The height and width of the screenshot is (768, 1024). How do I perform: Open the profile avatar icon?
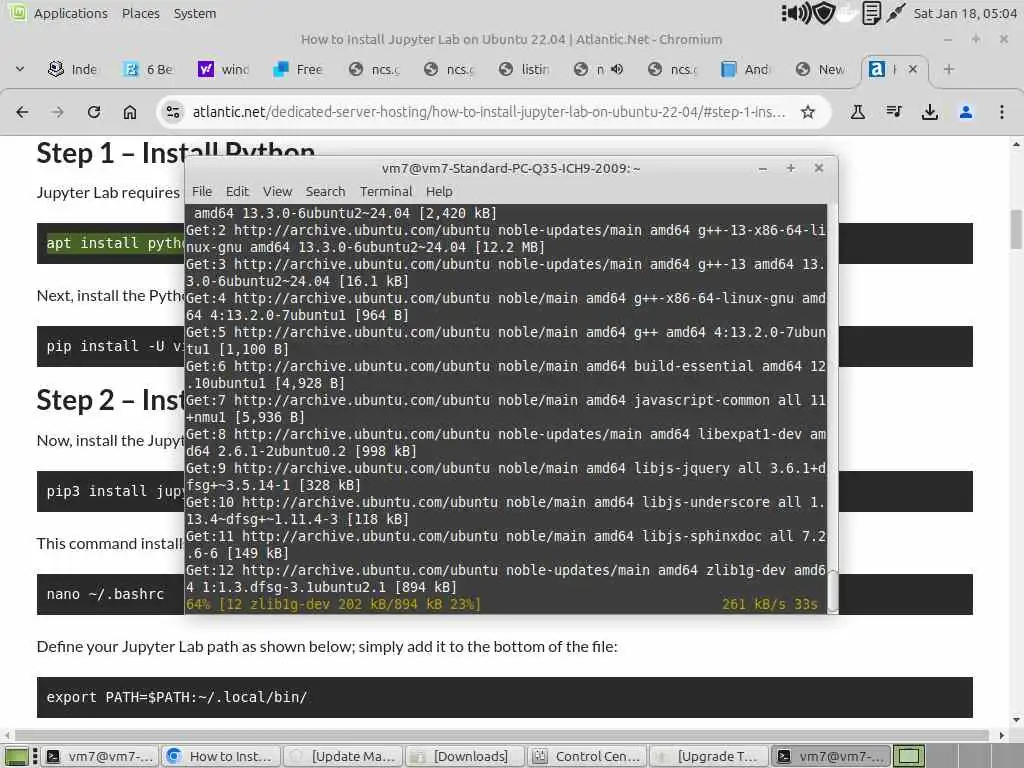click(x=966, y=112)
